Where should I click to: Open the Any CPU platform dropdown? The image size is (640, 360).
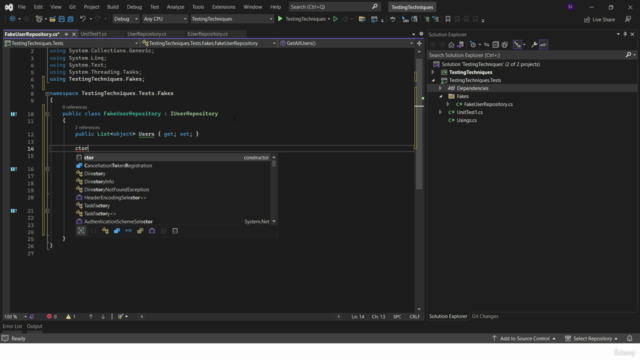pos(164,19)
